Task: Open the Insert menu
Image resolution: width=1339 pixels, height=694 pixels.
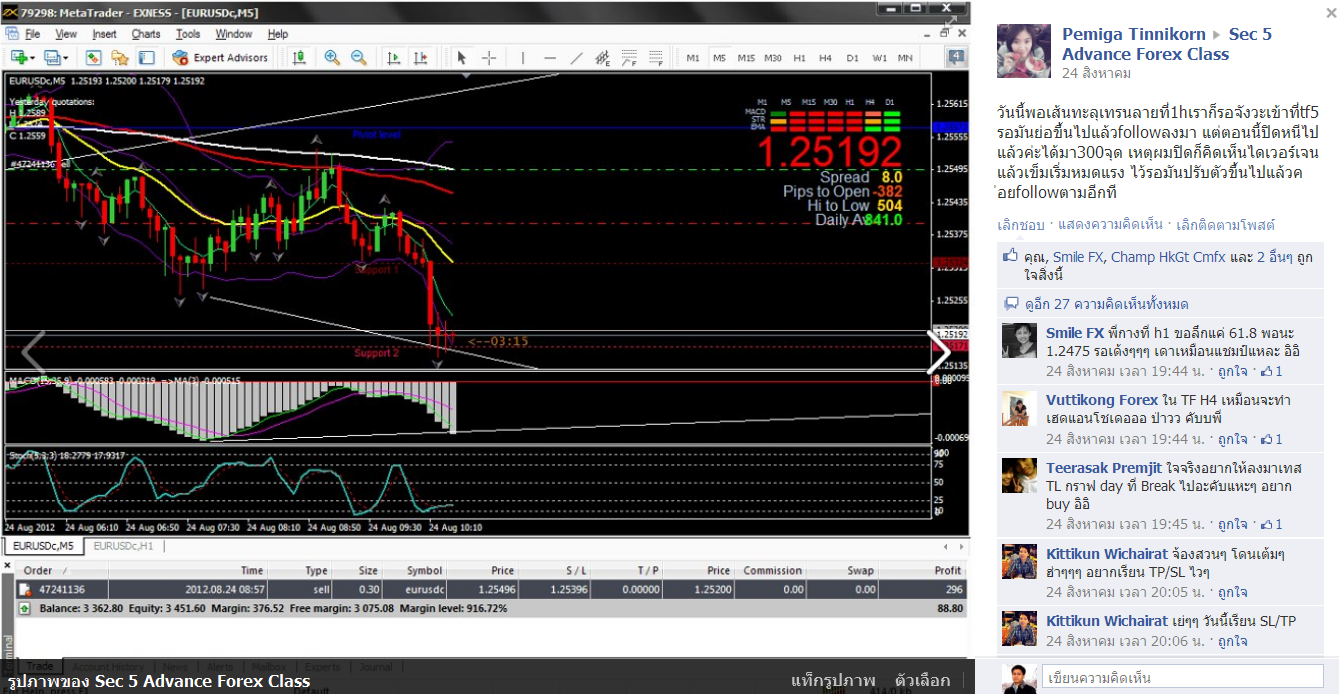Action: (x=105, y=34)
